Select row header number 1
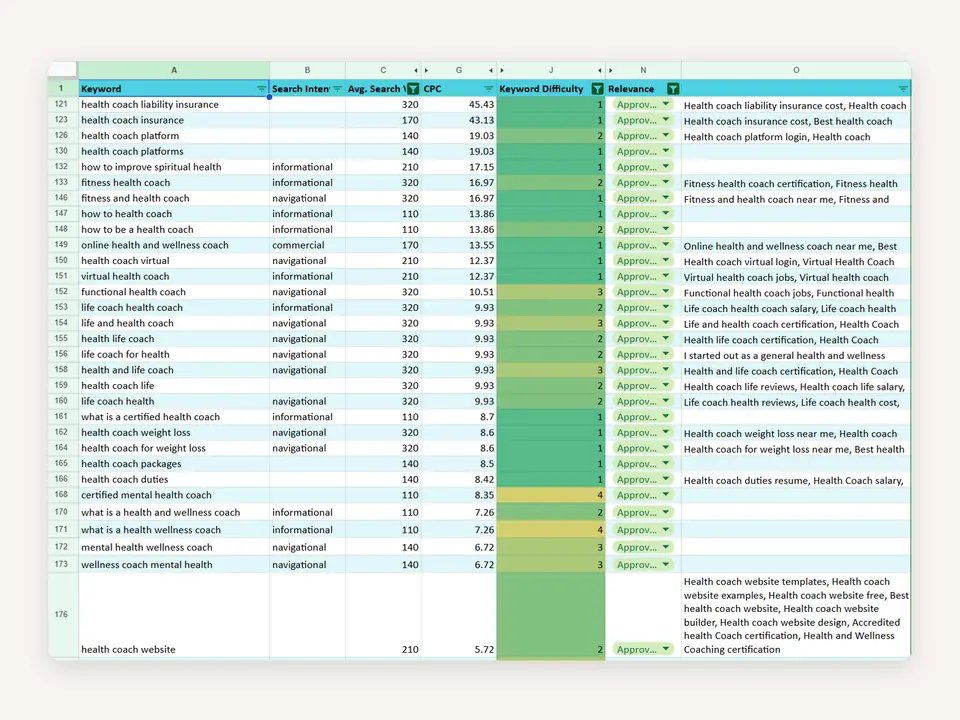960x720 pixels. 61,88
